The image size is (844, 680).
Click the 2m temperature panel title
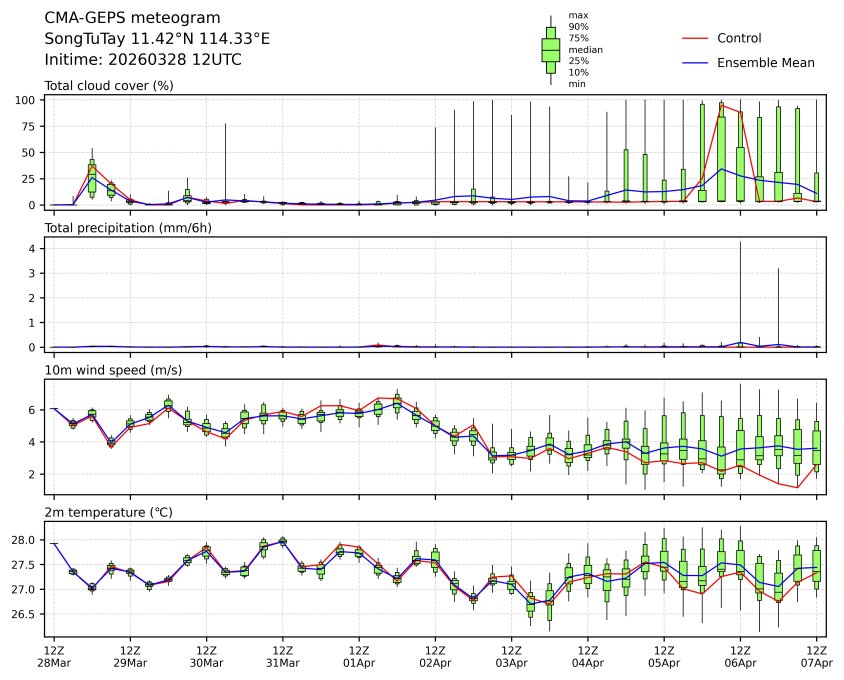(x=108, y=513)
